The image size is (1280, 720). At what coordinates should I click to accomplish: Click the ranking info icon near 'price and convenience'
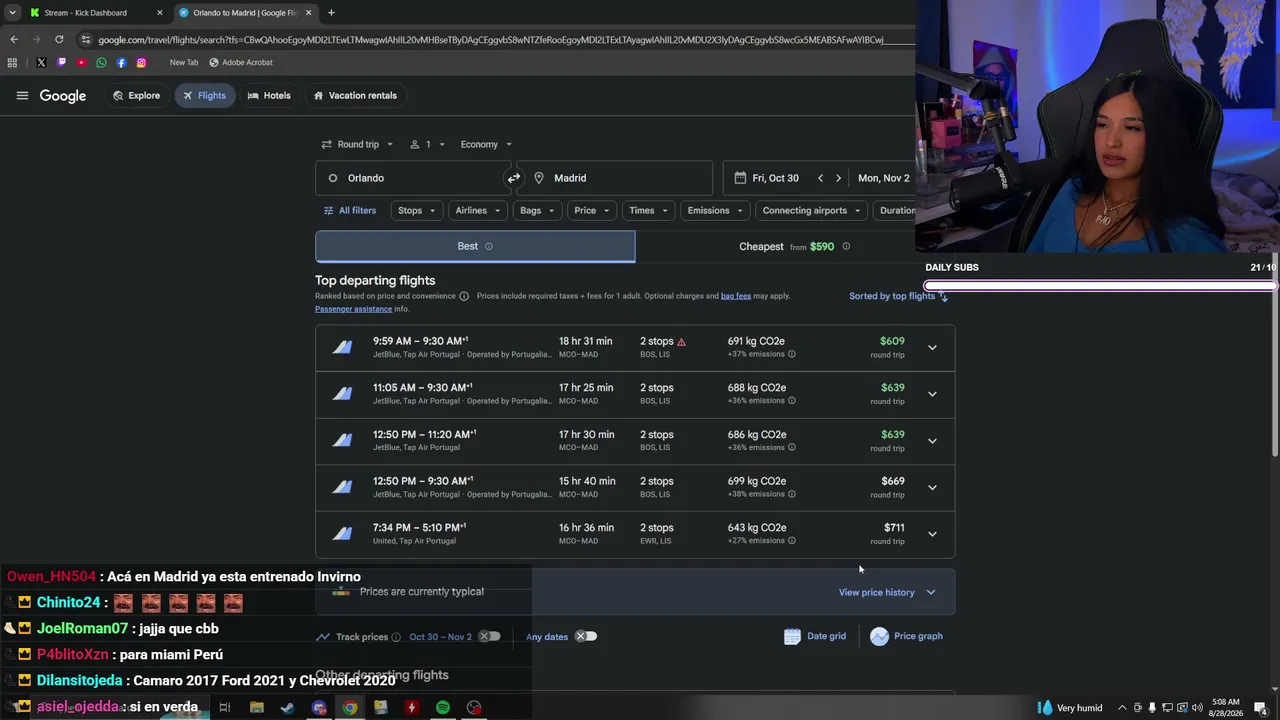pyautogui.click(x=464, y=296)
